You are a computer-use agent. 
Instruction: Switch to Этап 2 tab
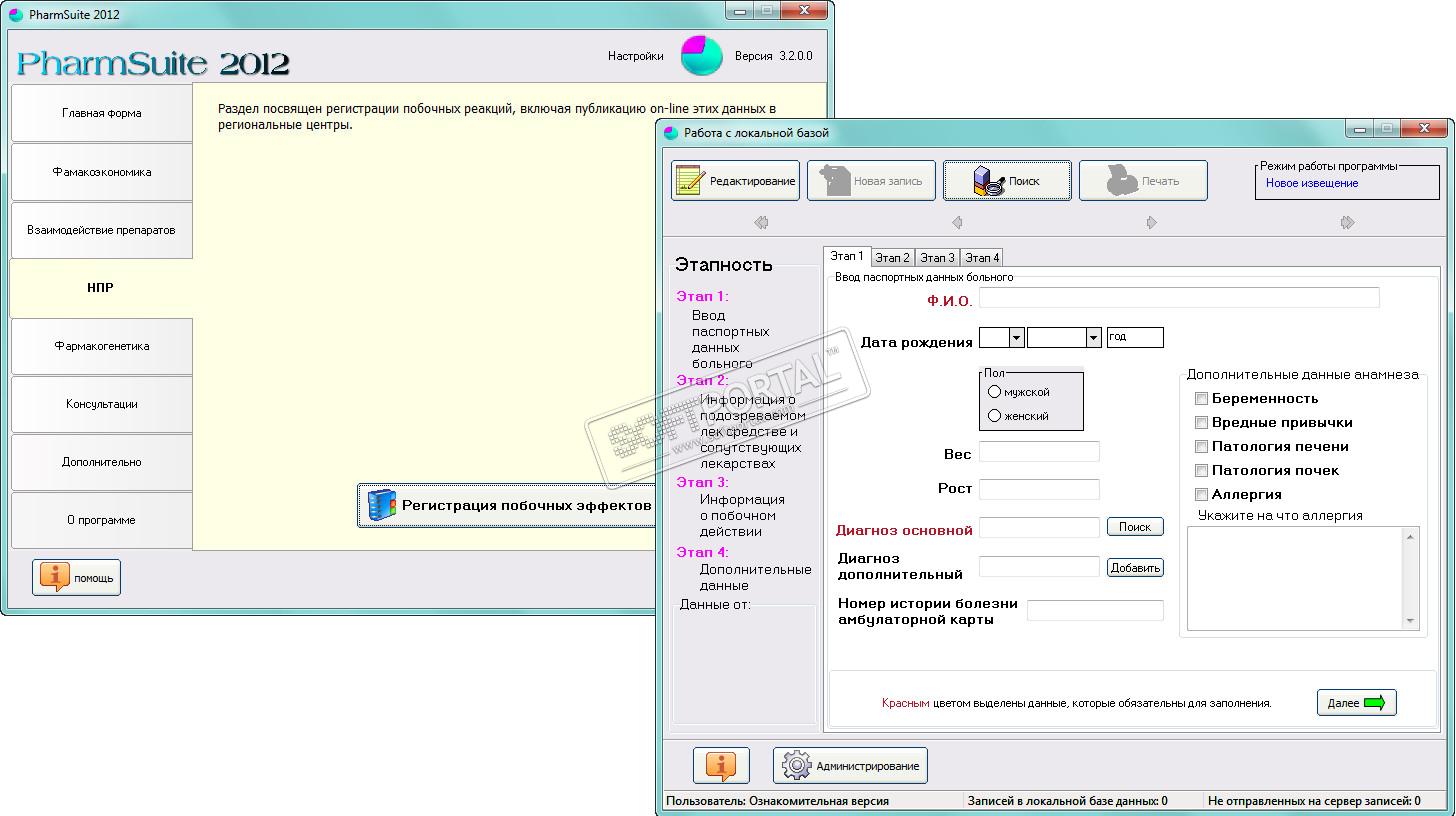pos(893,258)
